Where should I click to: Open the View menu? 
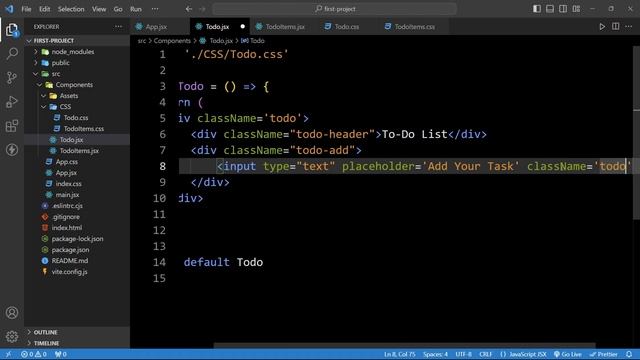(x=99, y=9)
